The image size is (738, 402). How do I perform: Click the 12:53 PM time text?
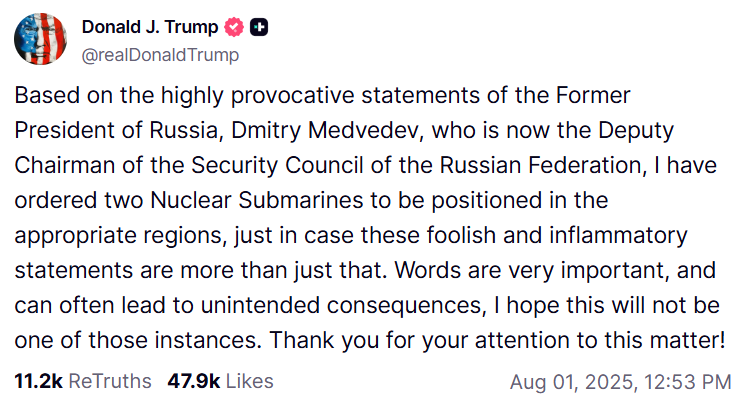[688, 382]
